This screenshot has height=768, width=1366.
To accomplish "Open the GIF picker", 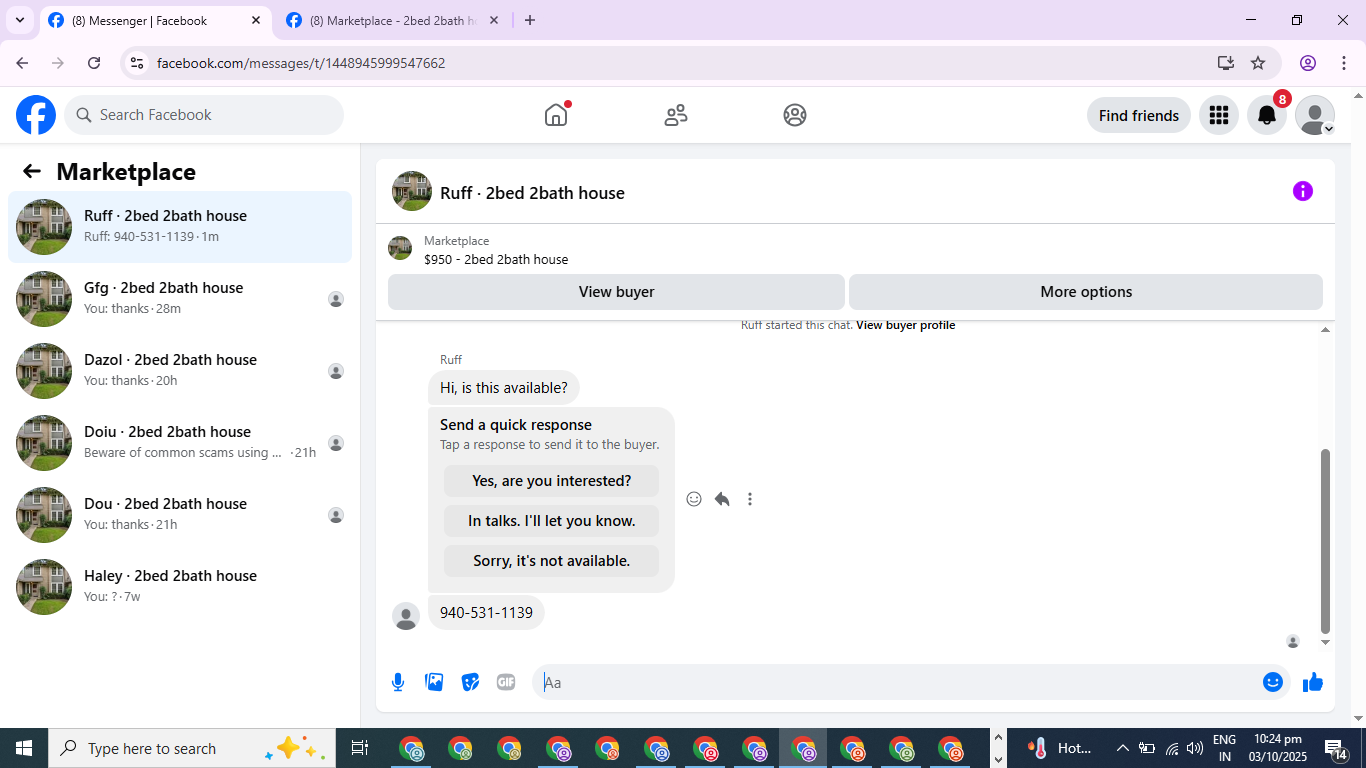I will pyautogui.click(x=506, y=682).
